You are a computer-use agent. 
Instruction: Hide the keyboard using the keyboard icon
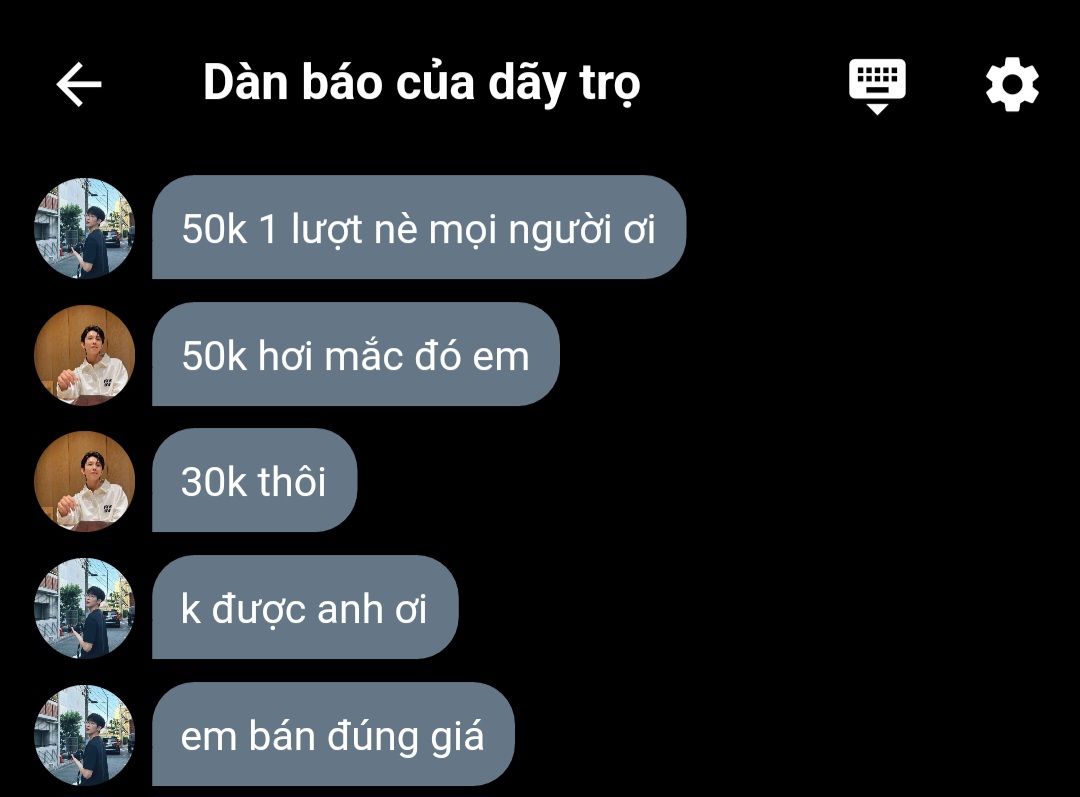[877, 86]
